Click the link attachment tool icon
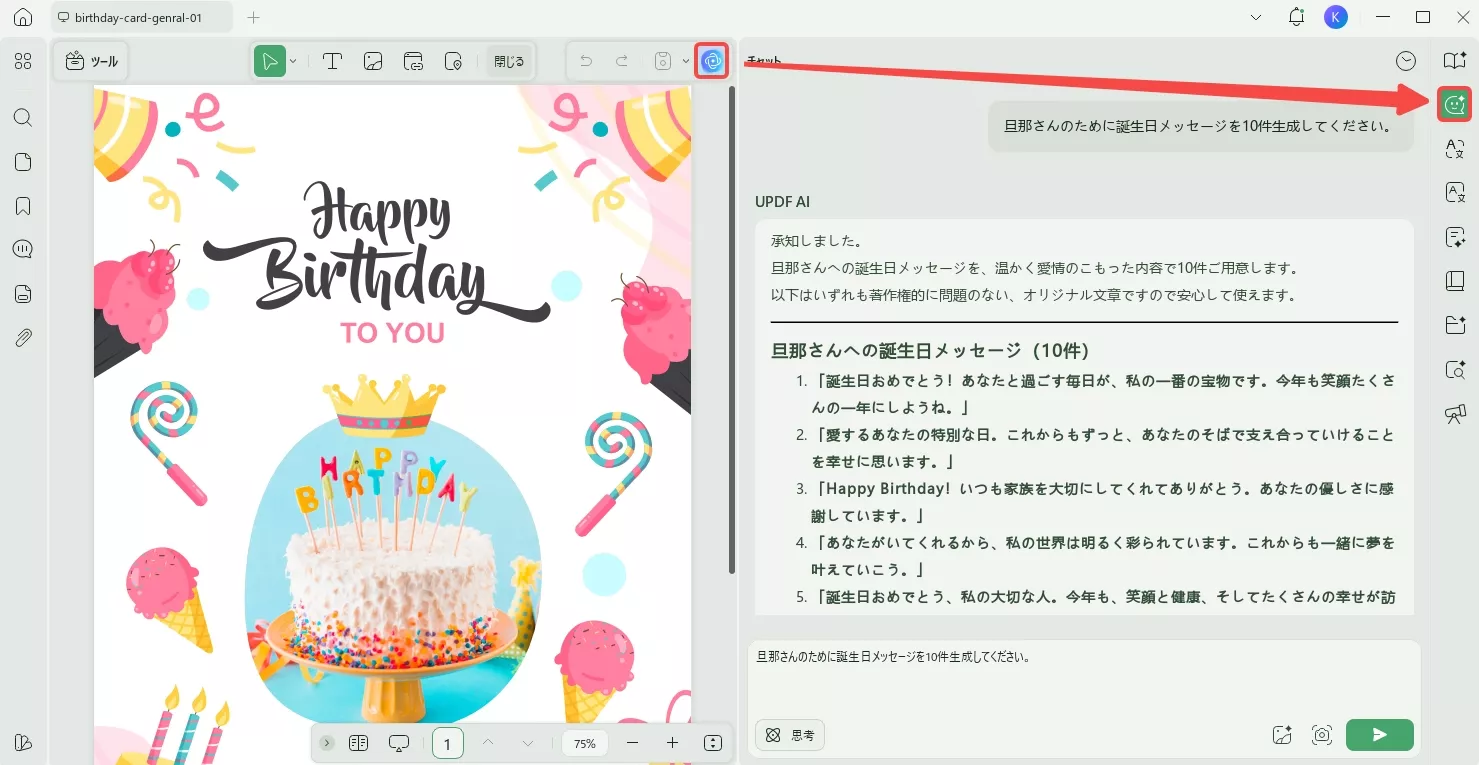1479x765 pixels. [x=413, y=61]
